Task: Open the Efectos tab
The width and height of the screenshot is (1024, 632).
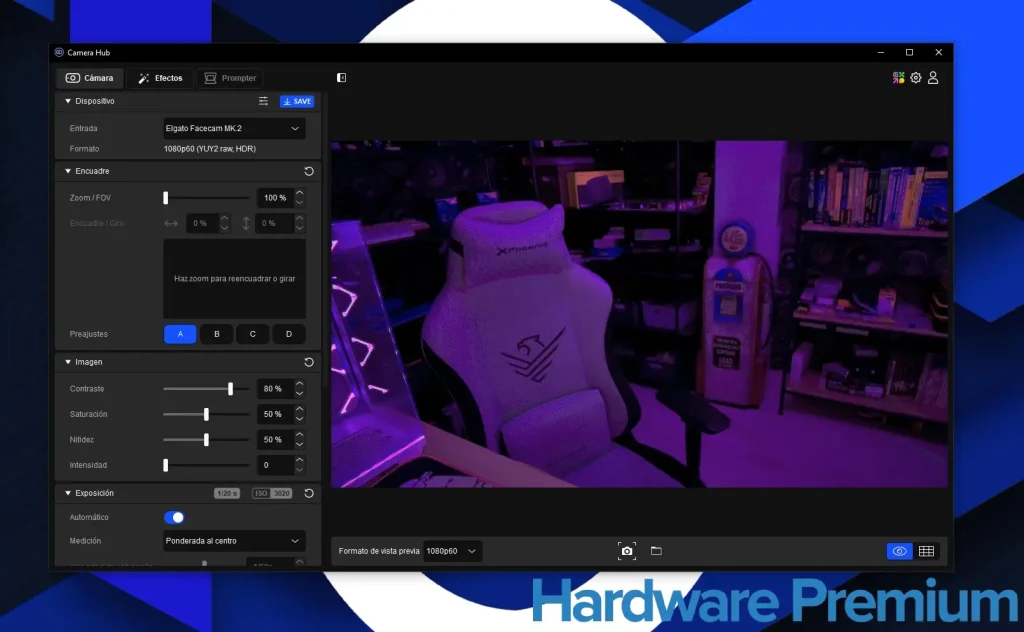Action: 160,78
